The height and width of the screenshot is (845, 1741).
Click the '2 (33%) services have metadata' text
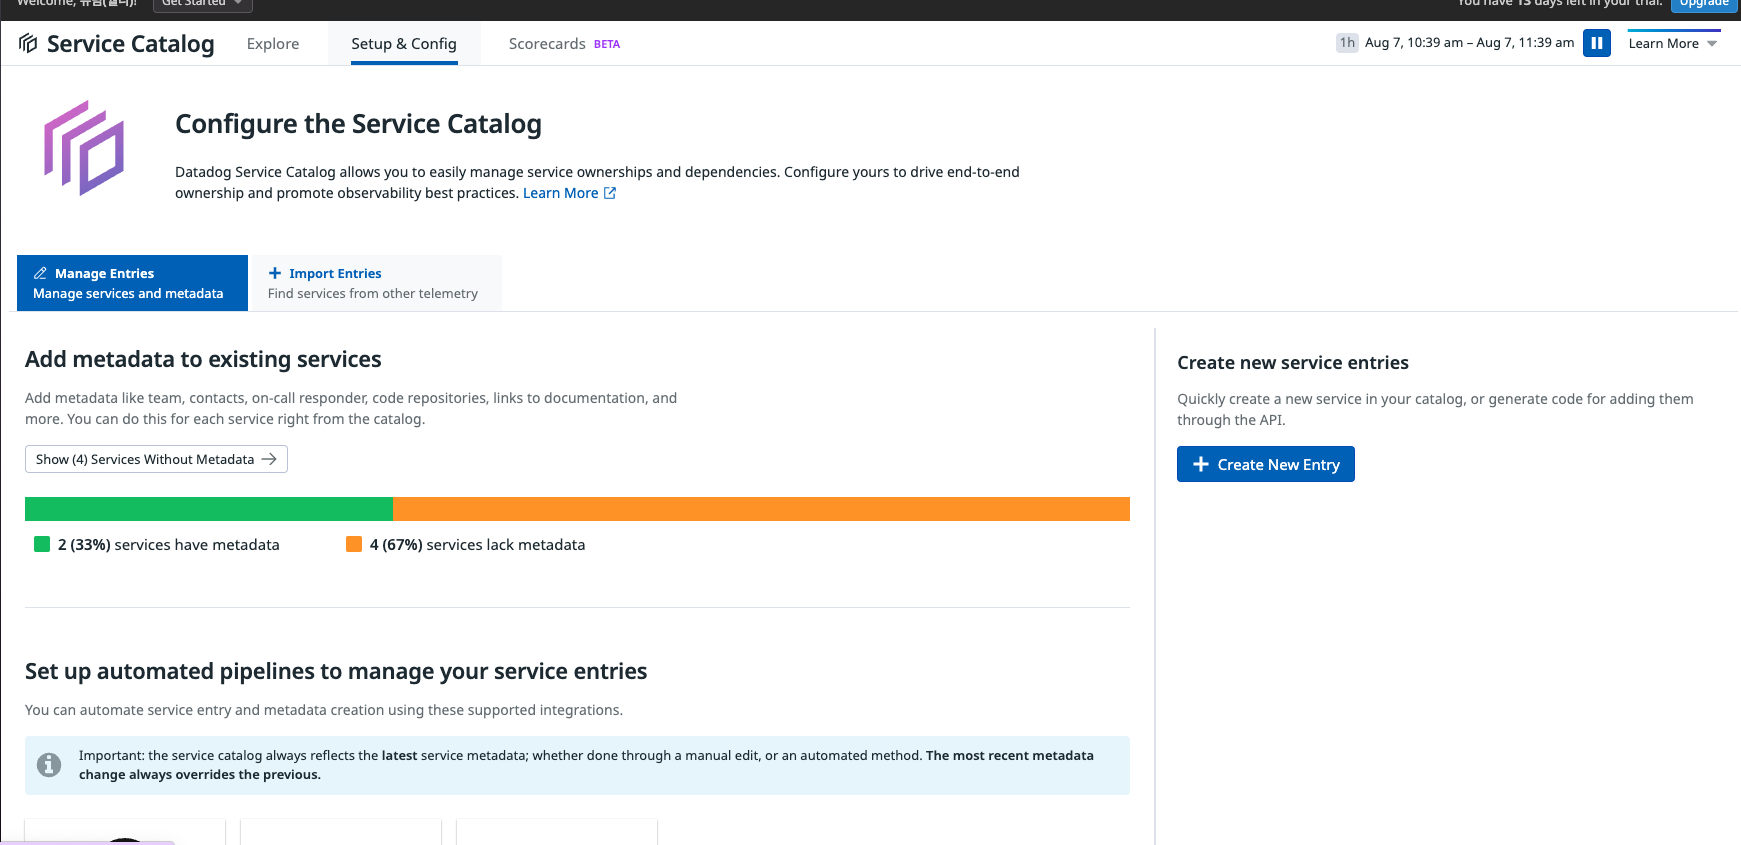coord(169,545)
